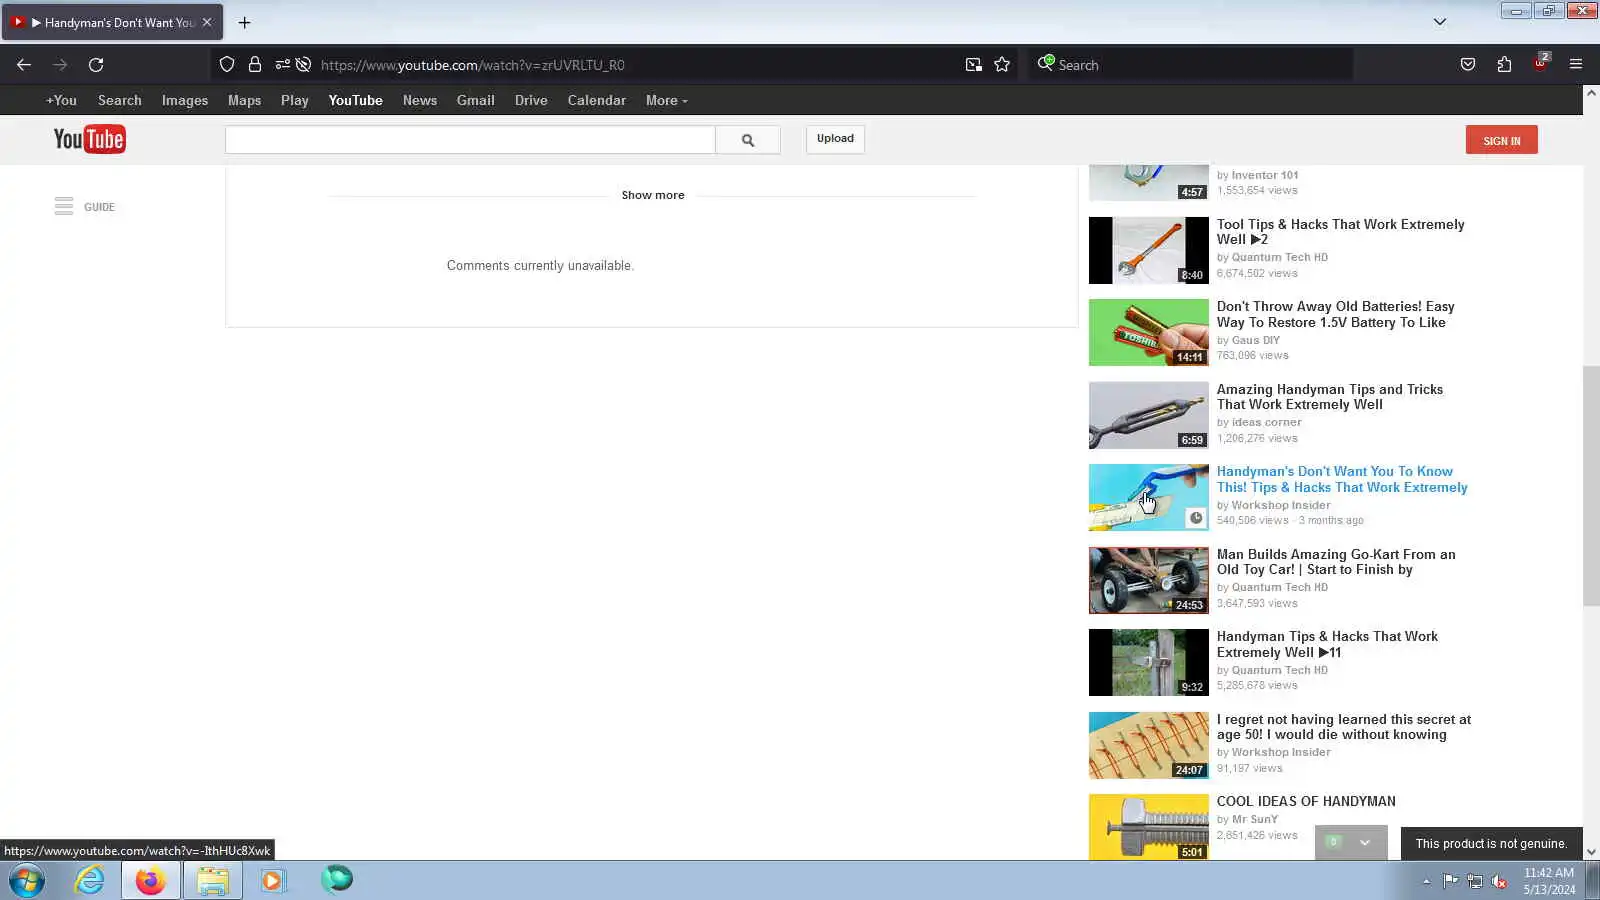This screenshot has height=900, width=1600.
Task: Show hidden system tray icons
Action: point(1426,881)
